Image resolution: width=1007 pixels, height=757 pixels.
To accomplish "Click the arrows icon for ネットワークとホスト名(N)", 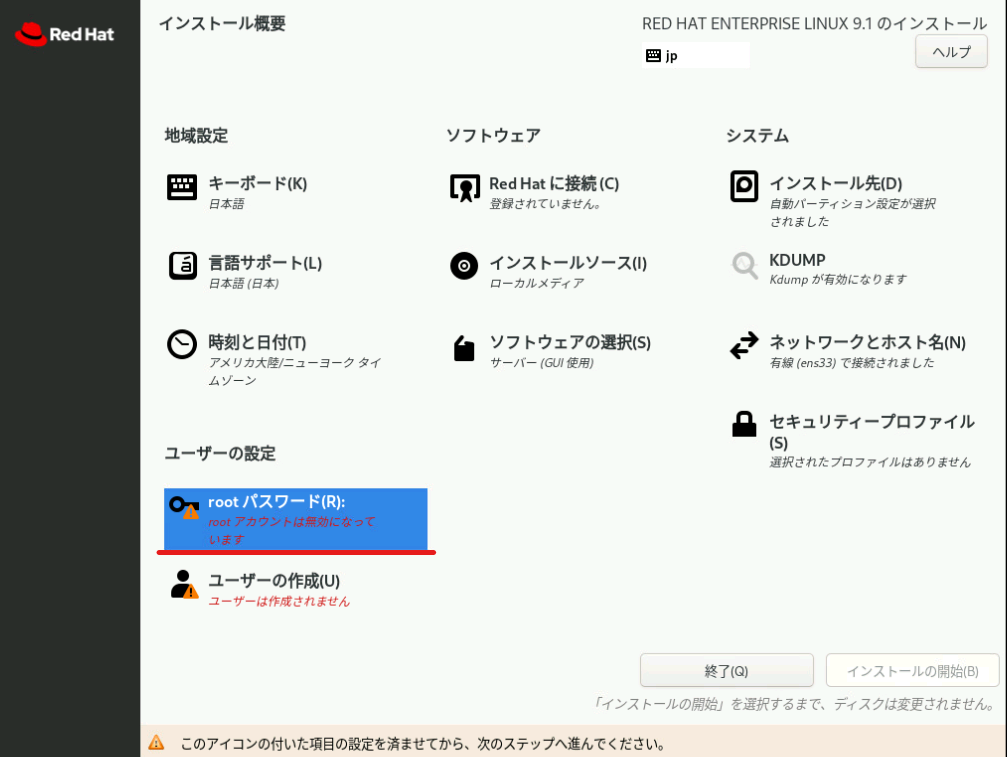I will pyautogui.click(x=744, y=345).
